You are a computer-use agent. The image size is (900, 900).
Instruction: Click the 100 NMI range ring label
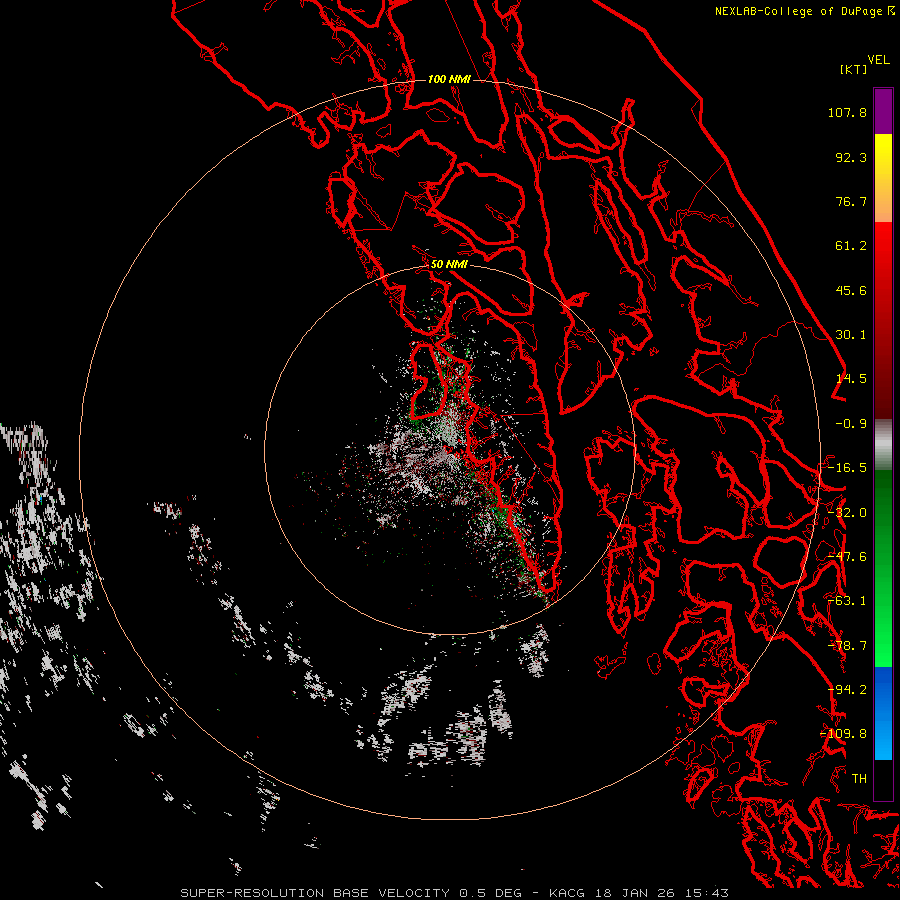point(449,79)
